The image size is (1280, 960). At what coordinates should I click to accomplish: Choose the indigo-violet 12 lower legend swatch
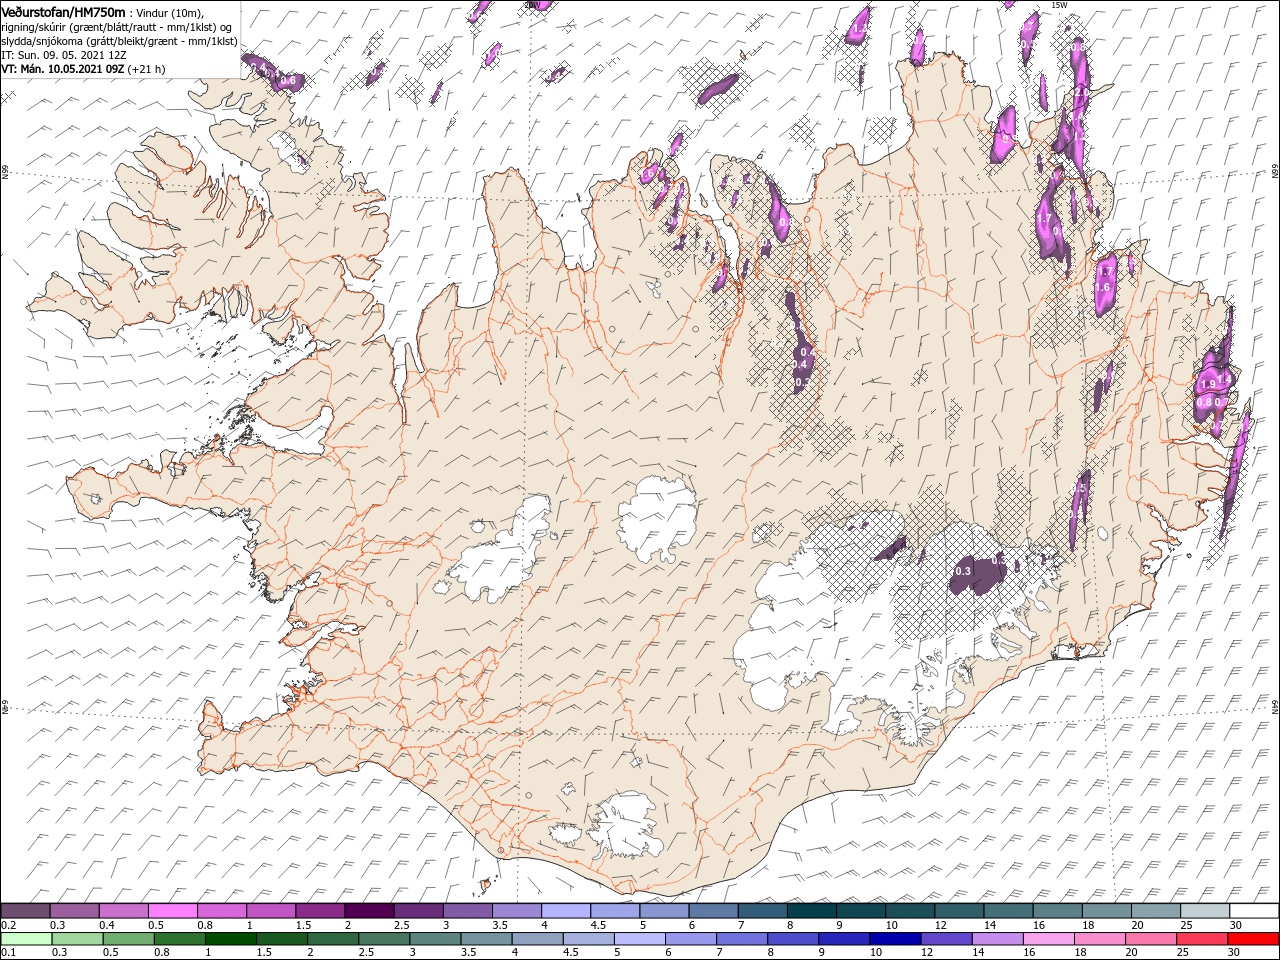[945, 939]
